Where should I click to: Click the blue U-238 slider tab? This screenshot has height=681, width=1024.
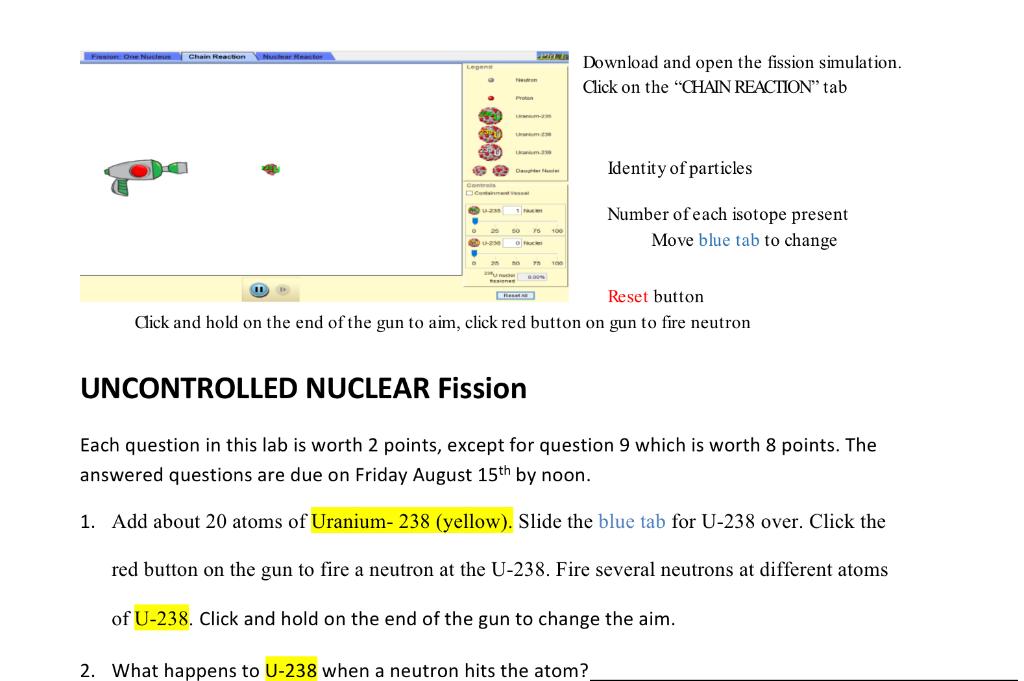point(474,252)
